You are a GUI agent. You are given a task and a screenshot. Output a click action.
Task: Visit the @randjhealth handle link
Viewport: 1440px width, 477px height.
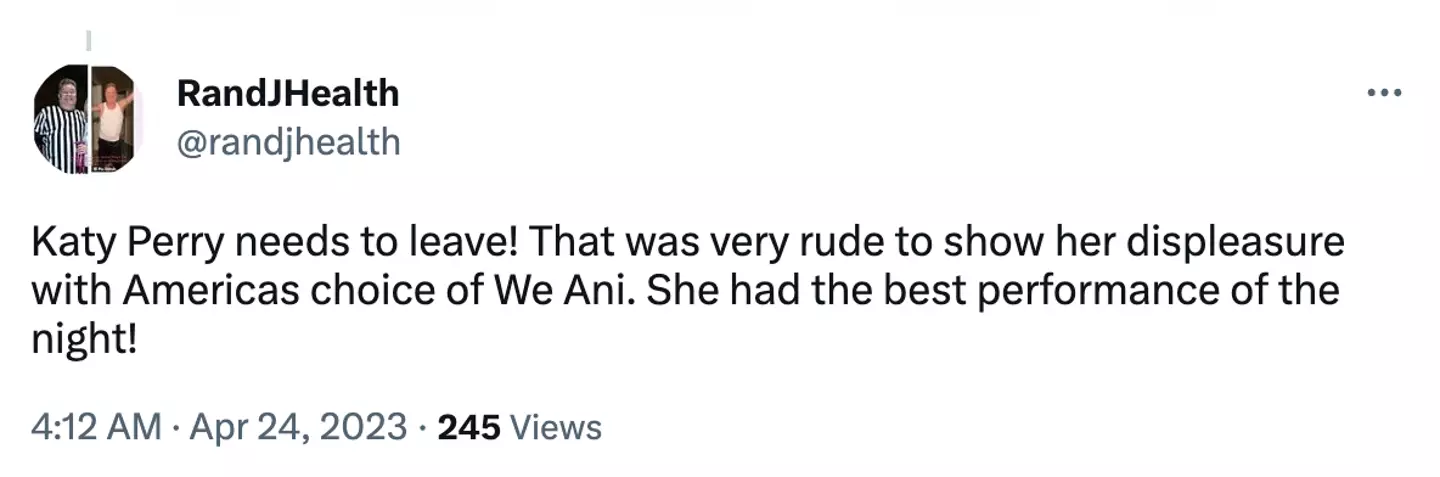(x=288, y=142)
